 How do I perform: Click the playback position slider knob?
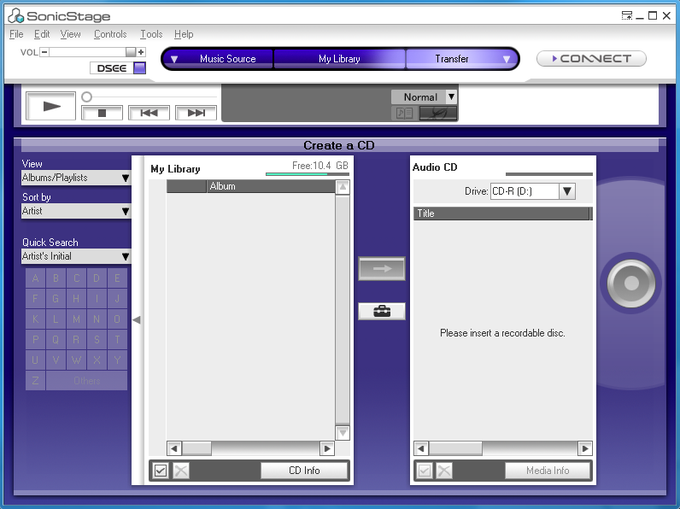coord(87,97)
